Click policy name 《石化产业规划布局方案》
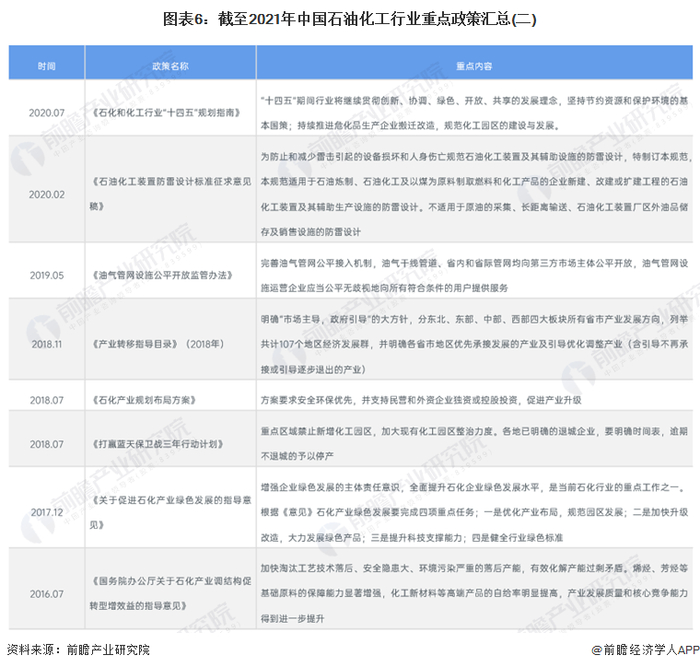 pyautogui.click(x=143, y=400)
